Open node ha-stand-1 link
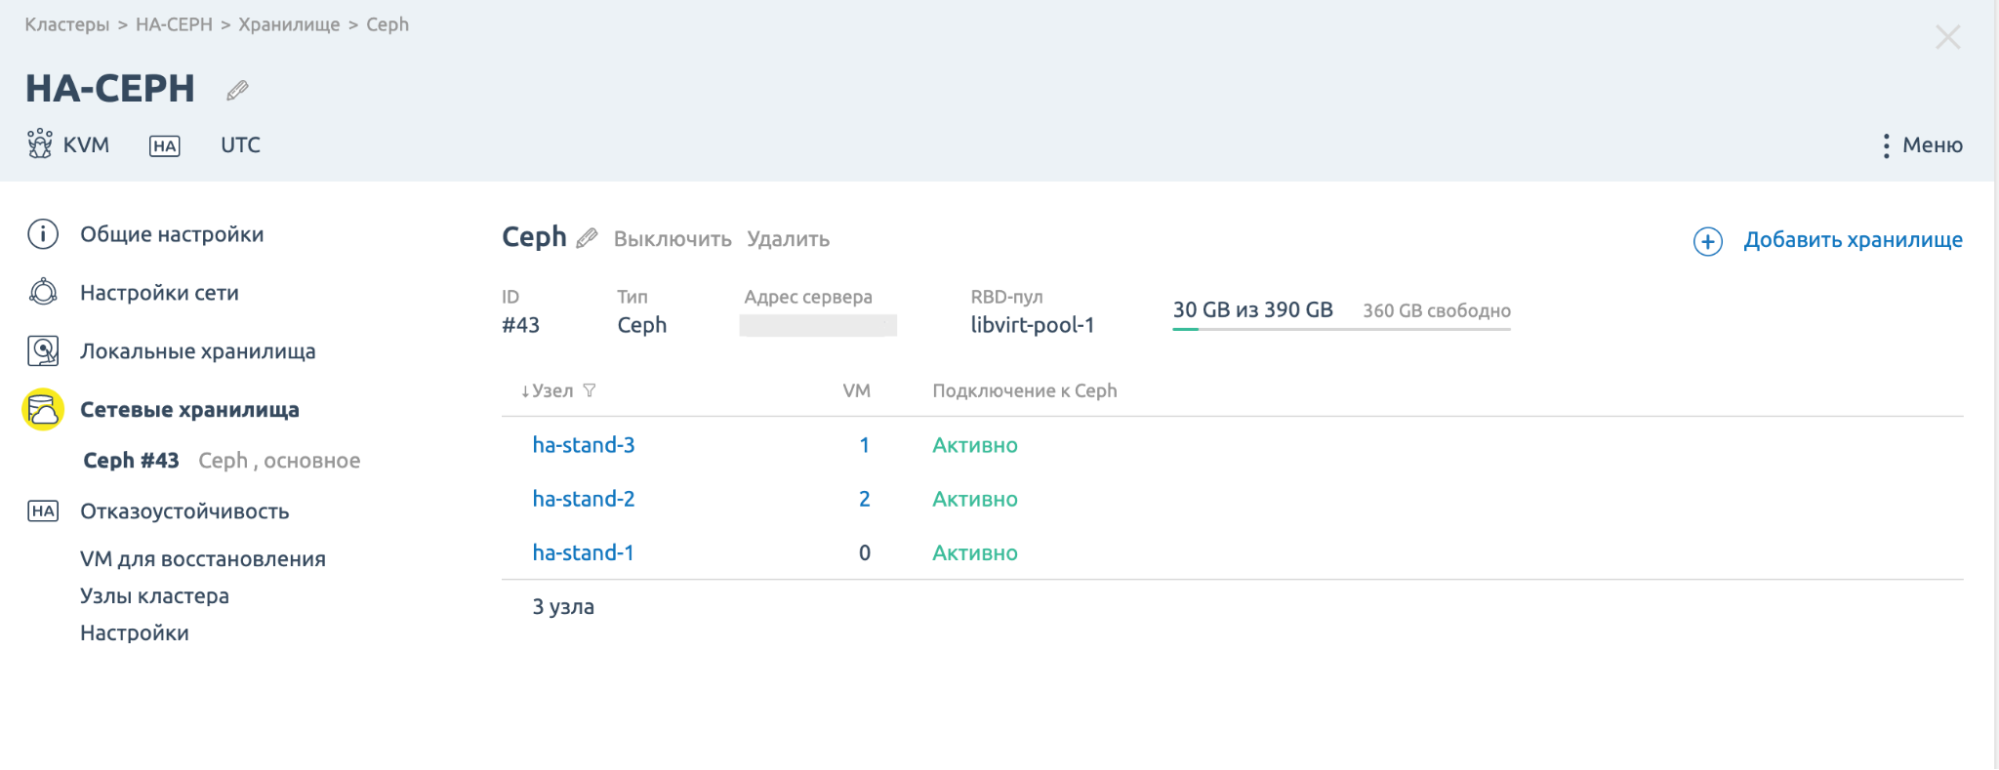The width and height of the screenshot is (1999, 770). pyautogui.click(x=583, y=553)
